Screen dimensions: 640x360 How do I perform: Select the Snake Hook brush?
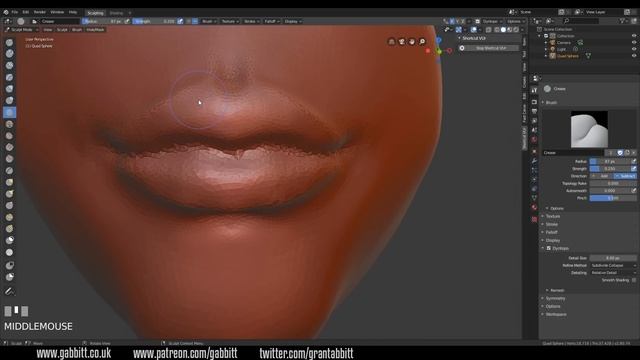pyautogui.click(x=9, y=193)
